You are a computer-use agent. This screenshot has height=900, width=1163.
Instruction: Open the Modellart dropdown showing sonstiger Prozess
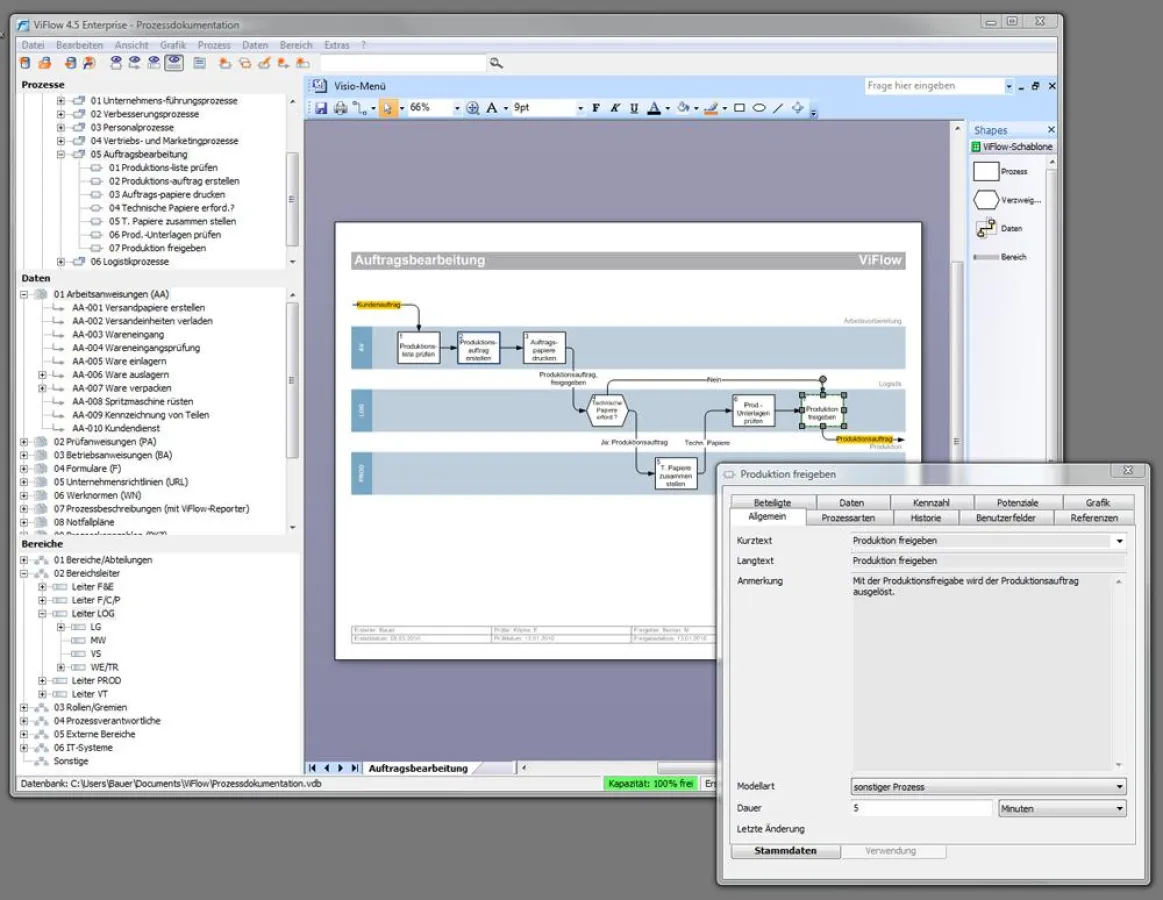[1119, 786]
